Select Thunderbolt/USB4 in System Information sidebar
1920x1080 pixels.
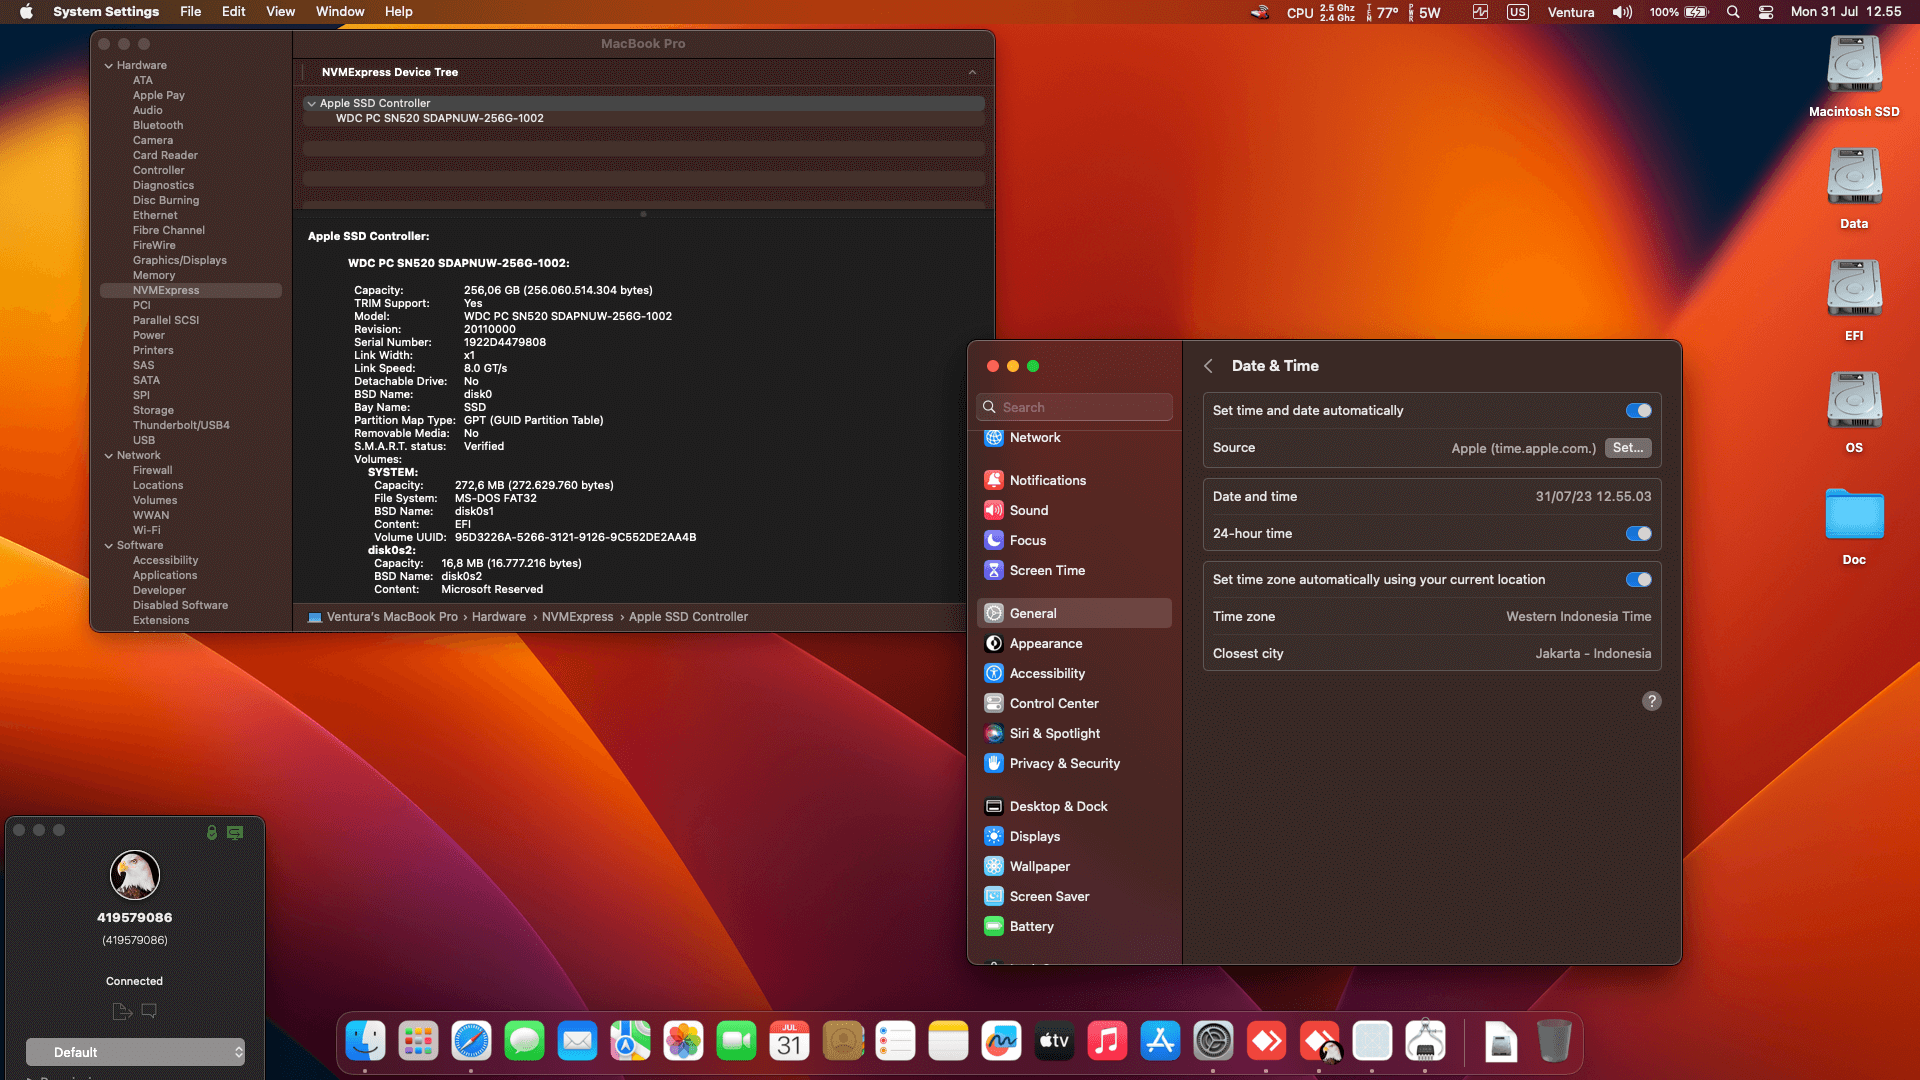point(181,425)
